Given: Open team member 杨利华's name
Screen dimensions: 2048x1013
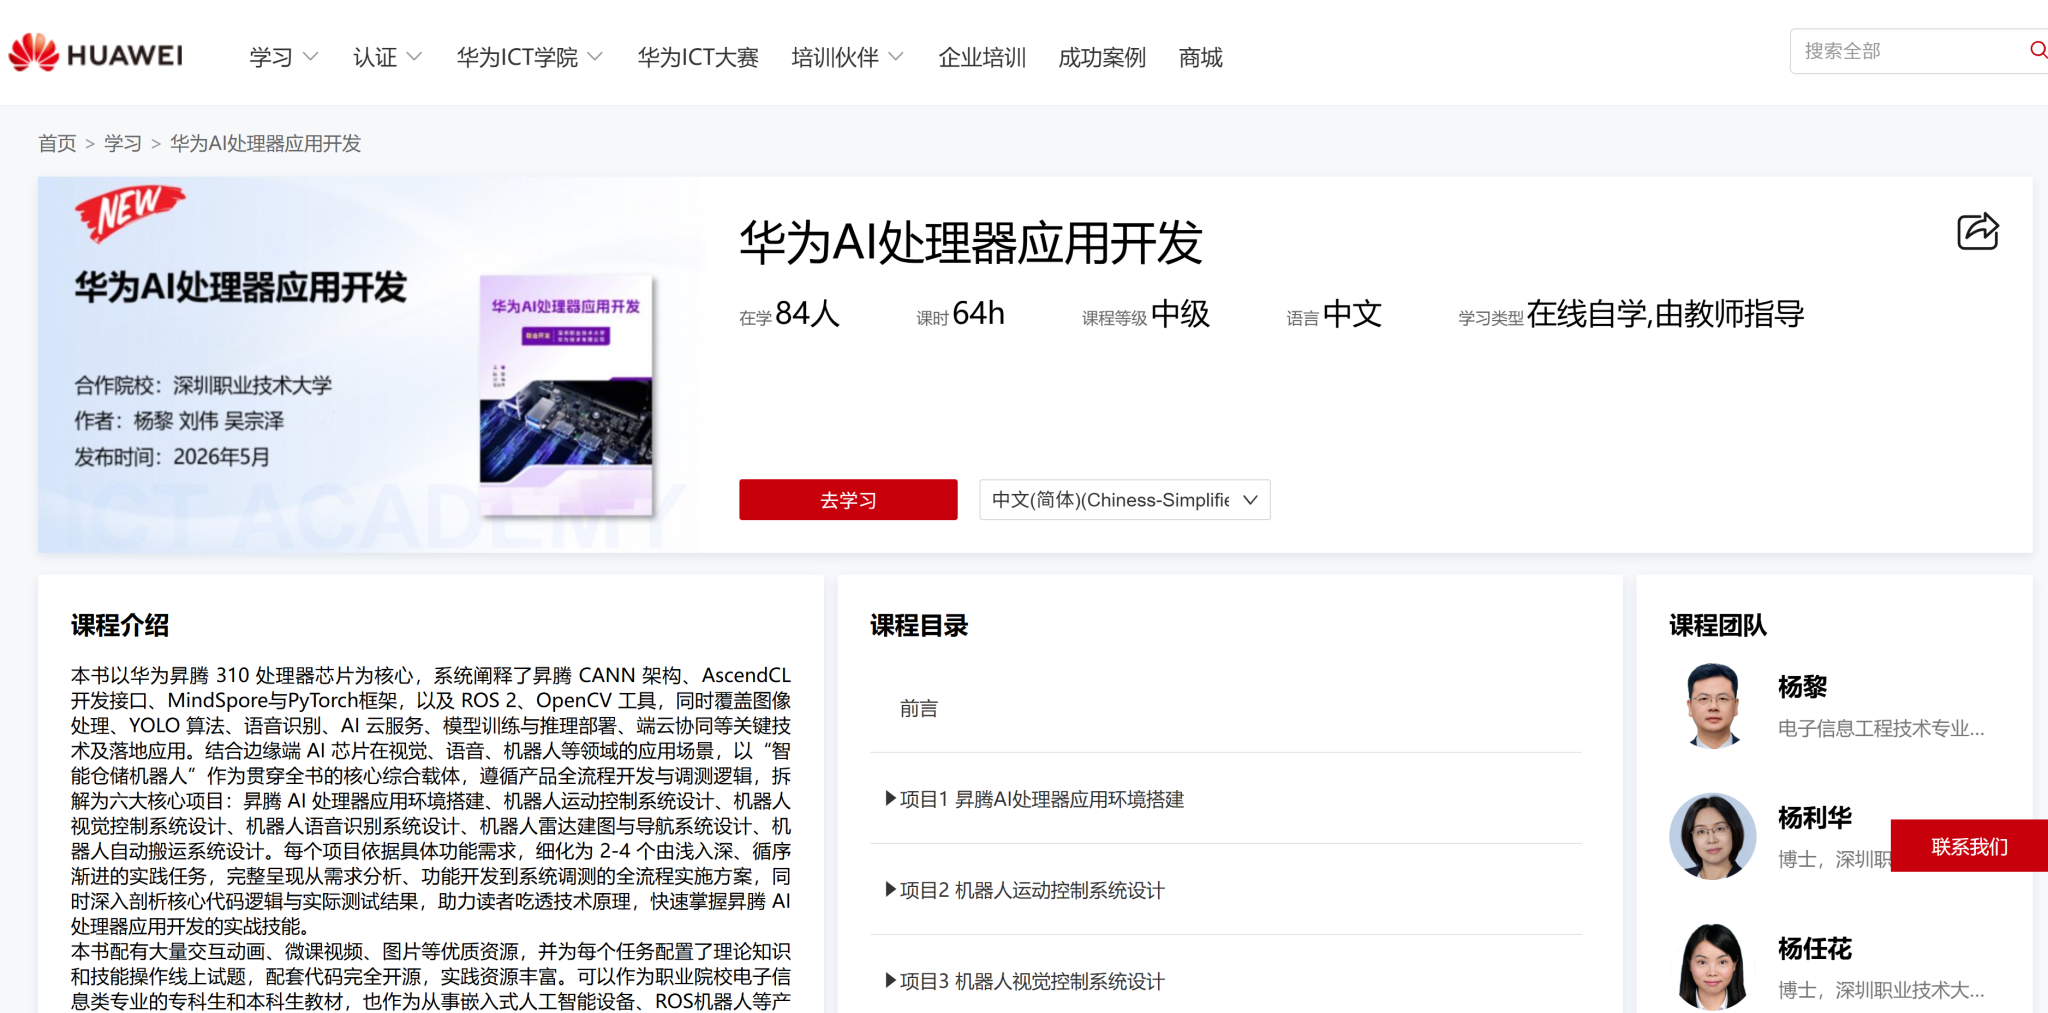Looking at the screenshot, I should click(x=1815, y=818).
